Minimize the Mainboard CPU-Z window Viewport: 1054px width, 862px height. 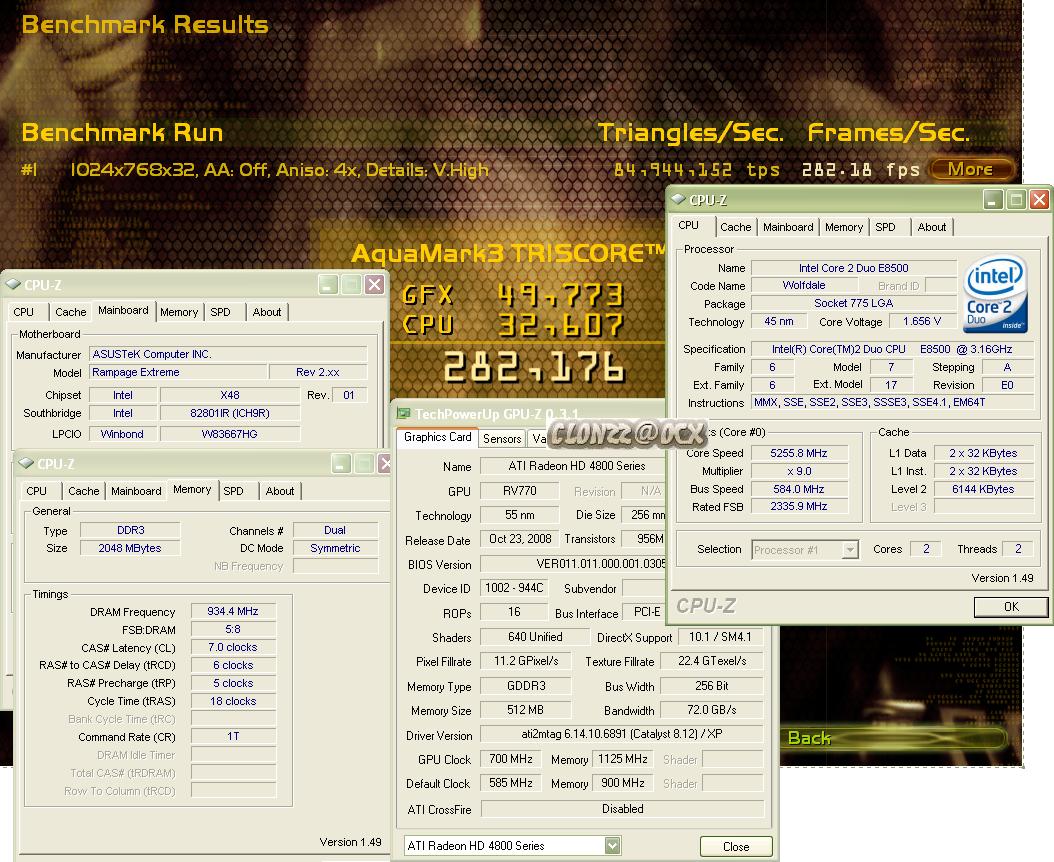(328, 285)
